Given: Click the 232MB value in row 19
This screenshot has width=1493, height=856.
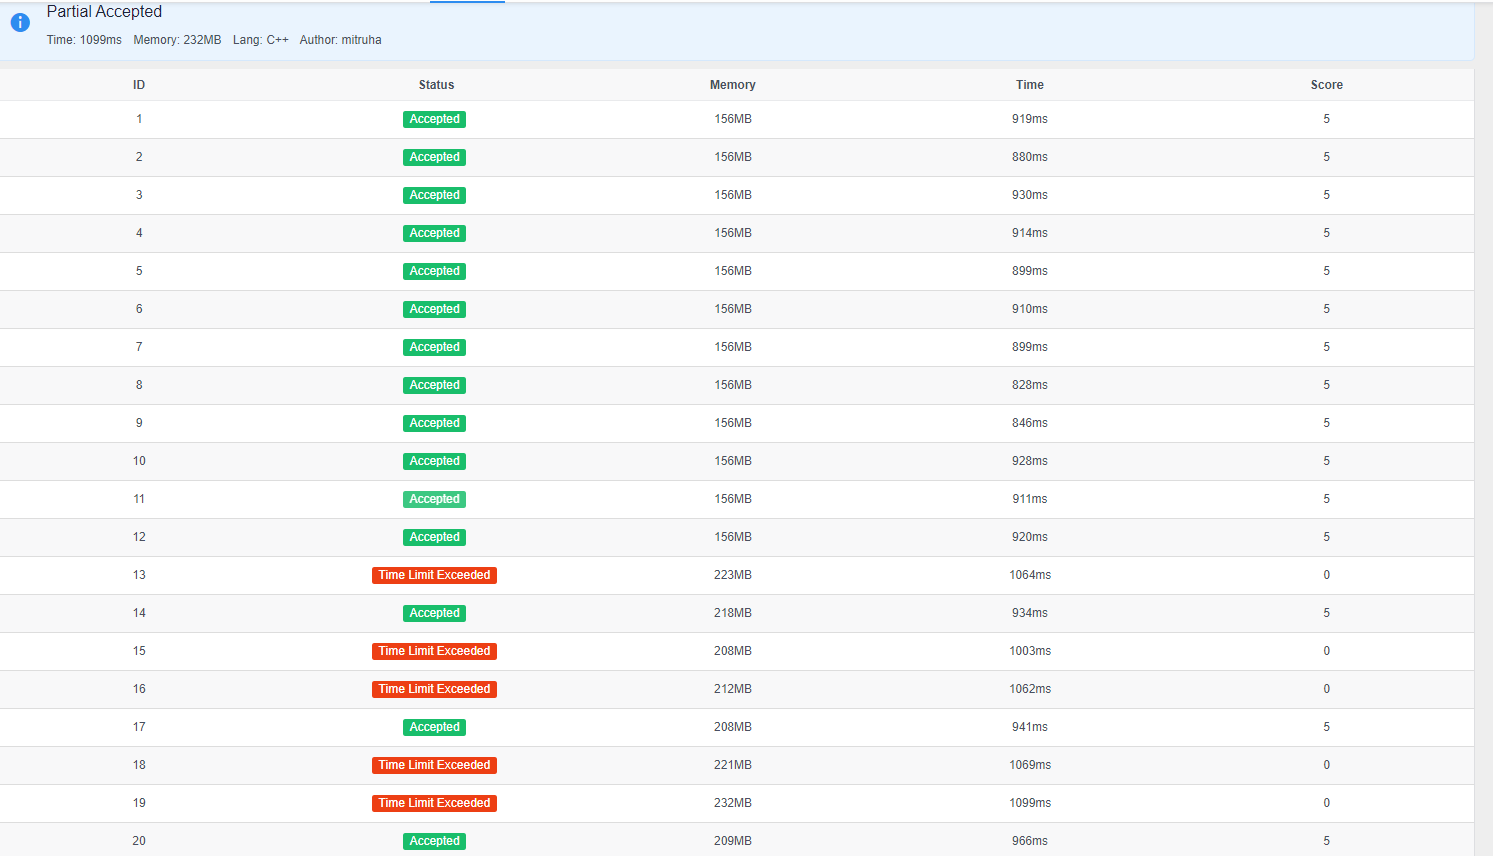Looking at the screenshot, I should tap(733, 803).
